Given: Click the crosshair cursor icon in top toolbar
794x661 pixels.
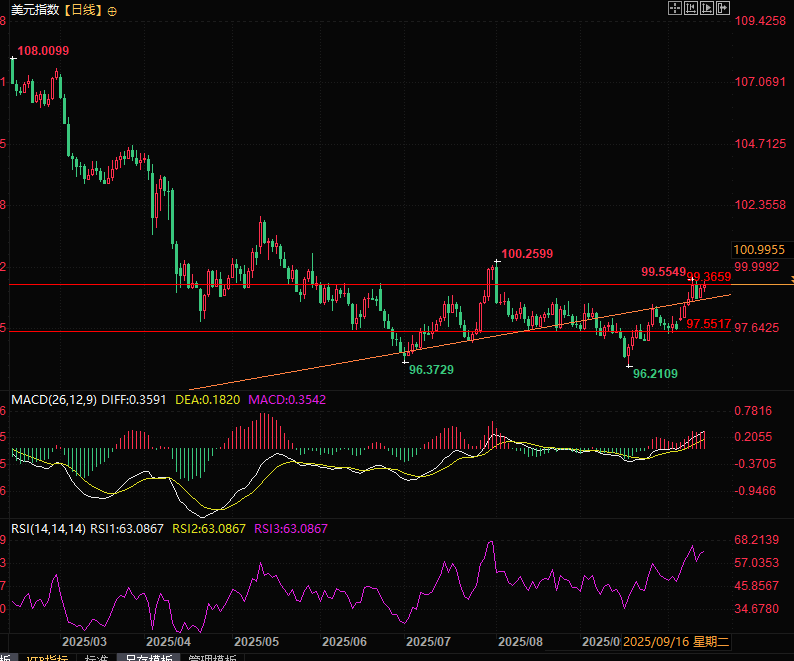Looking at the screenshot, I should tap(673, 8).
